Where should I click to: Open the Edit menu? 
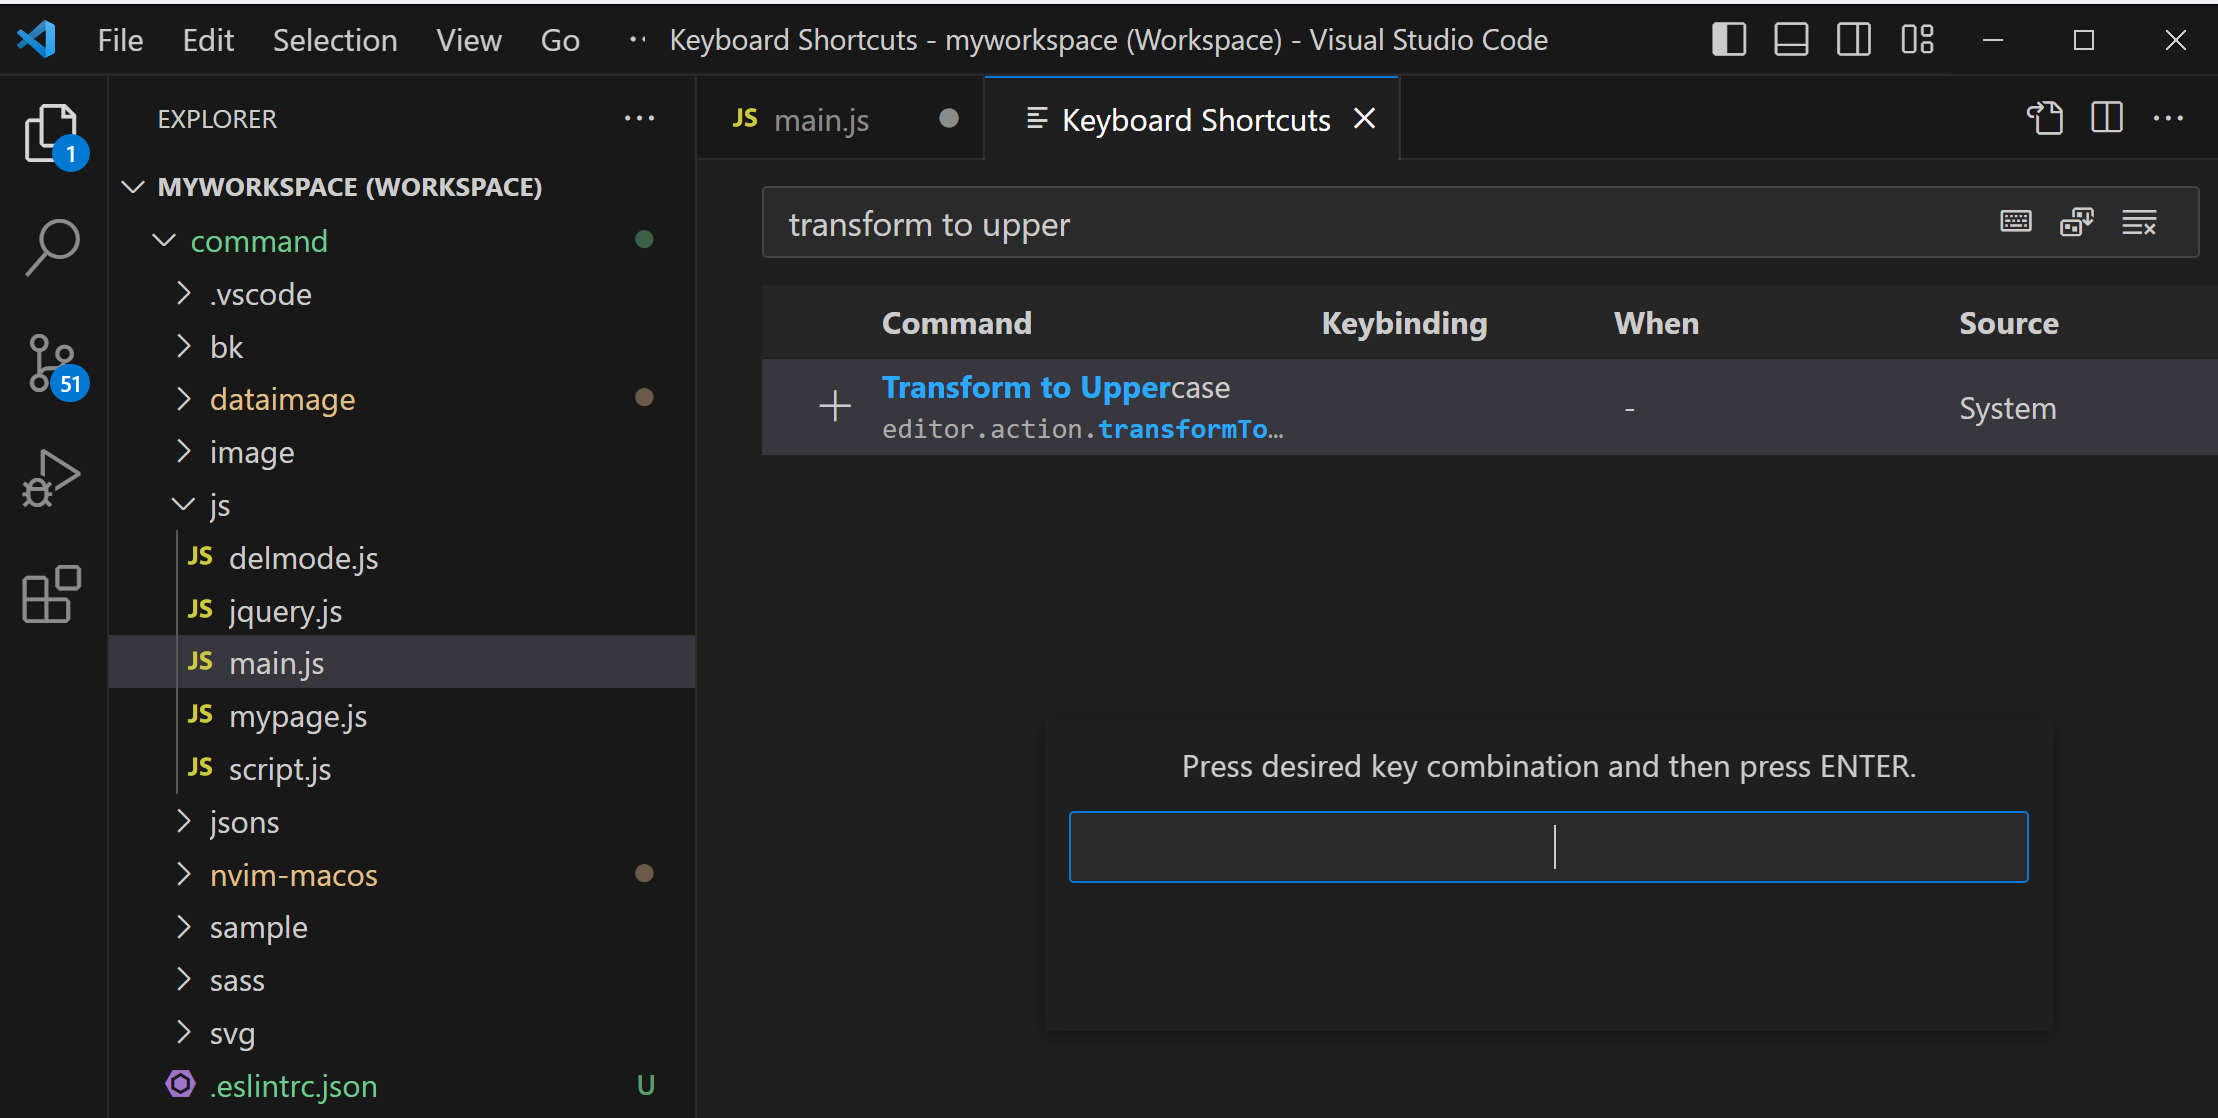point(208,40)
